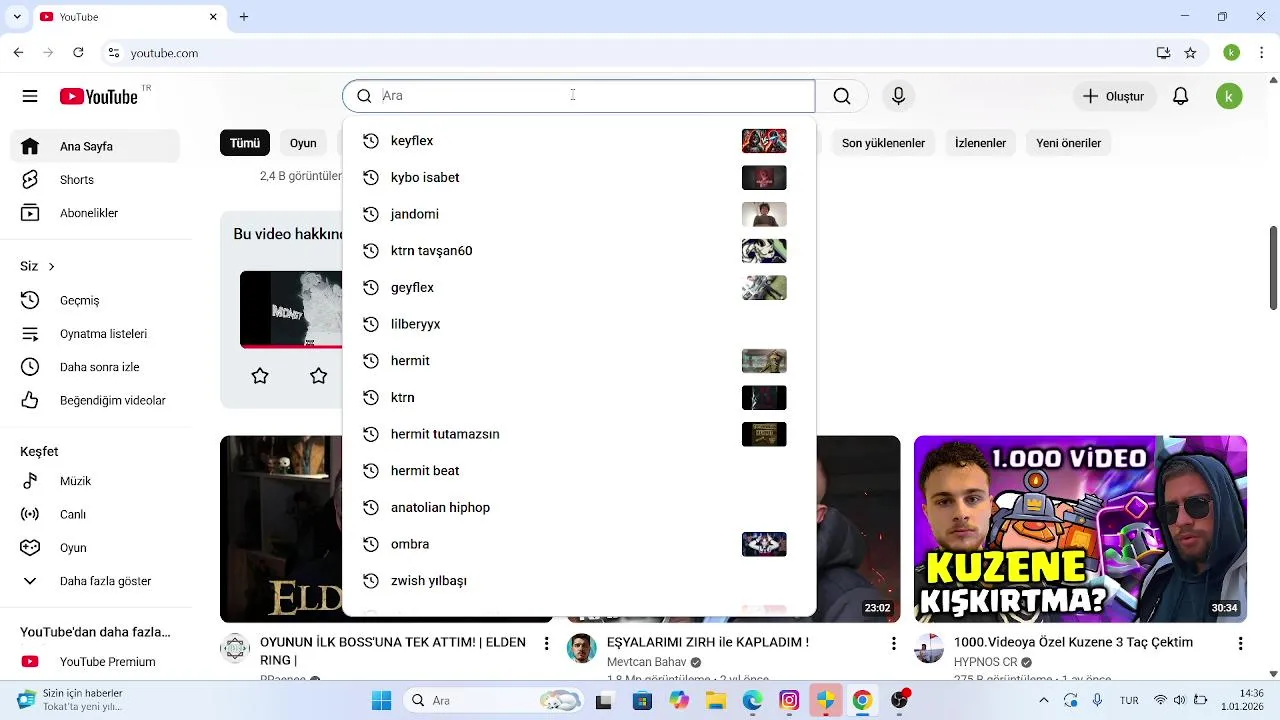This screenshot has width=1280, height=720.
Task: Go back with browser back arrow
Action: click(18, 53)
